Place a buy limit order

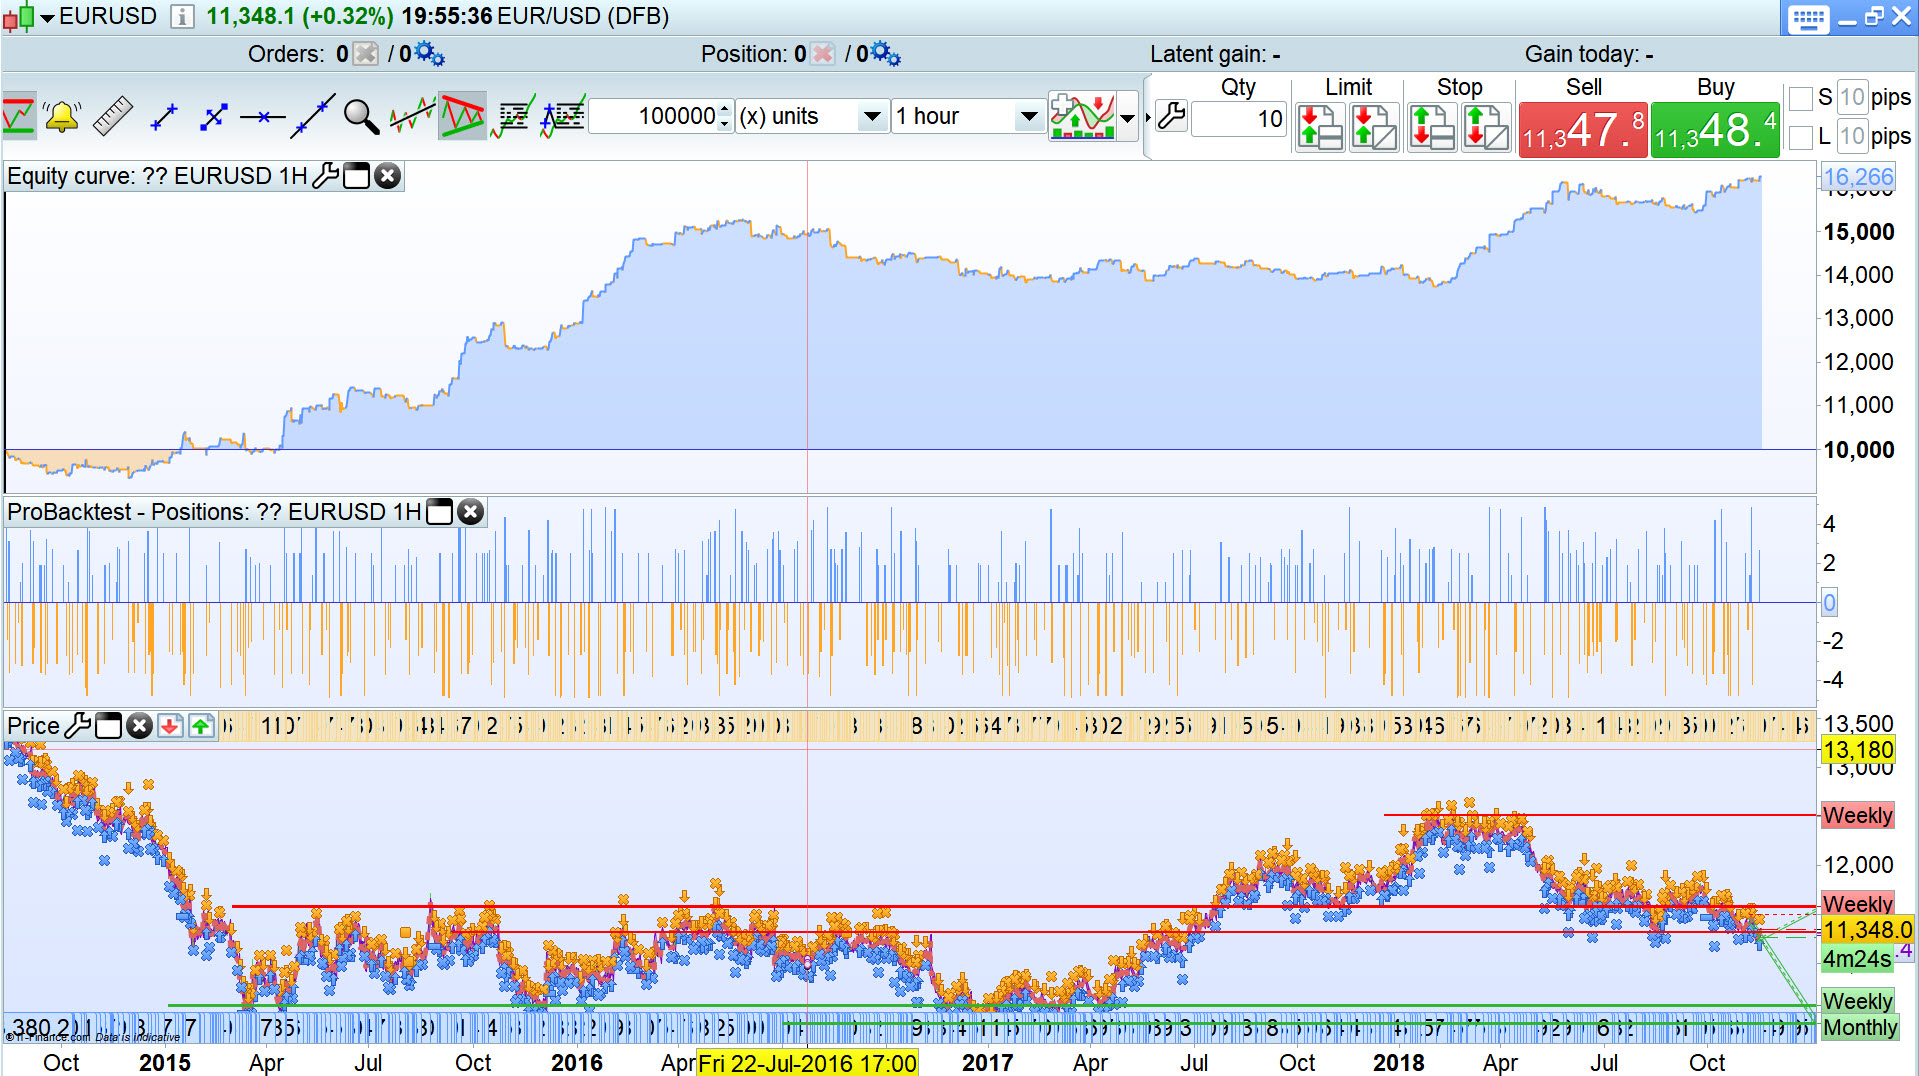tap(1374, 128)
